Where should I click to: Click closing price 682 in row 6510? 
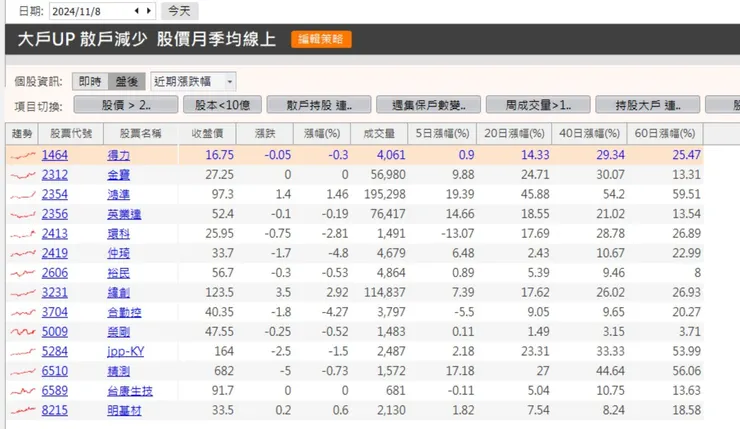224,371
